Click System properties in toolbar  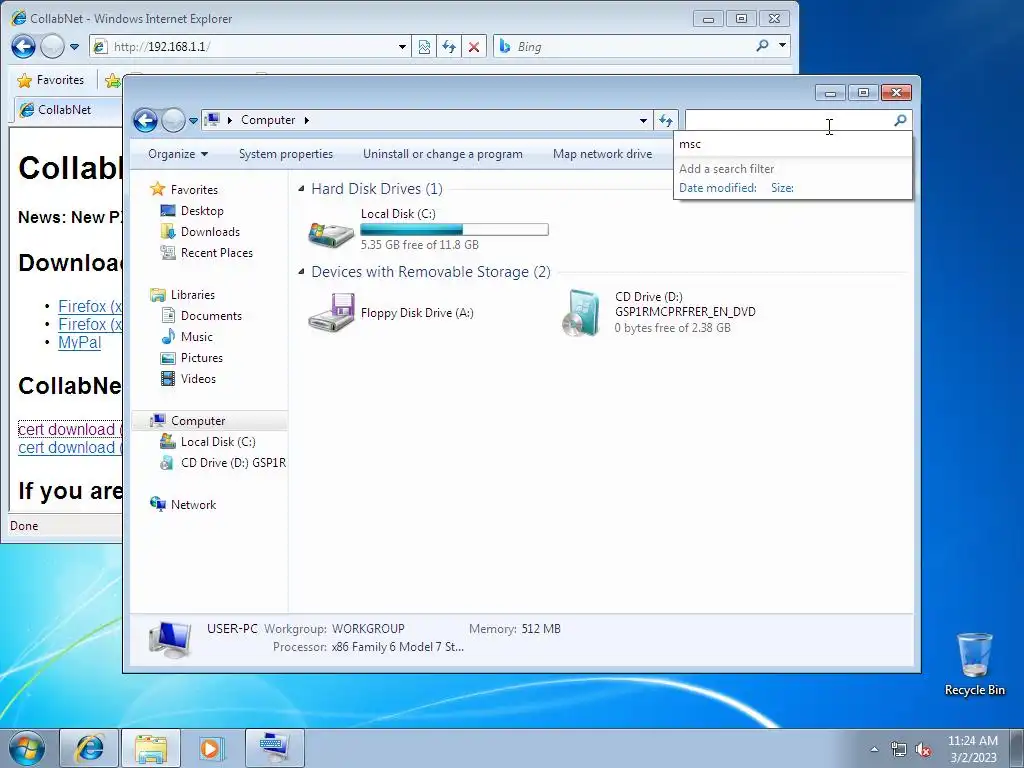tap(285, 154)
